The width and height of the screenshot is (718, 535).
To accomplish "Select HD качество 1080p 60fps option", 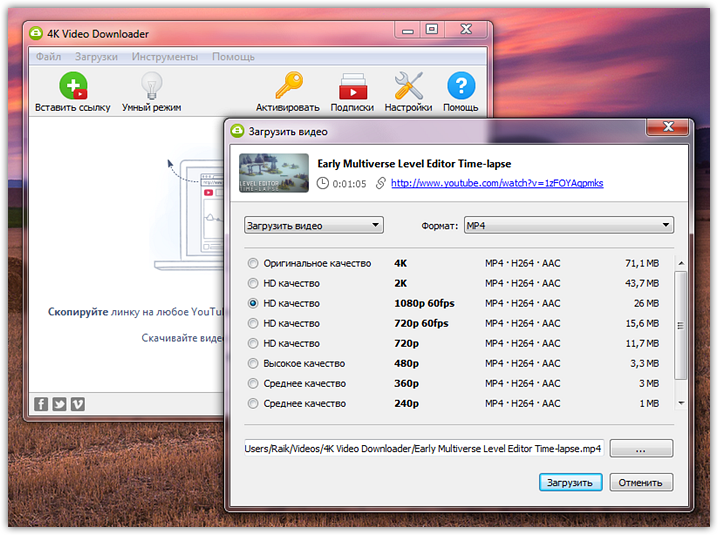I will (x=253, y=303).
